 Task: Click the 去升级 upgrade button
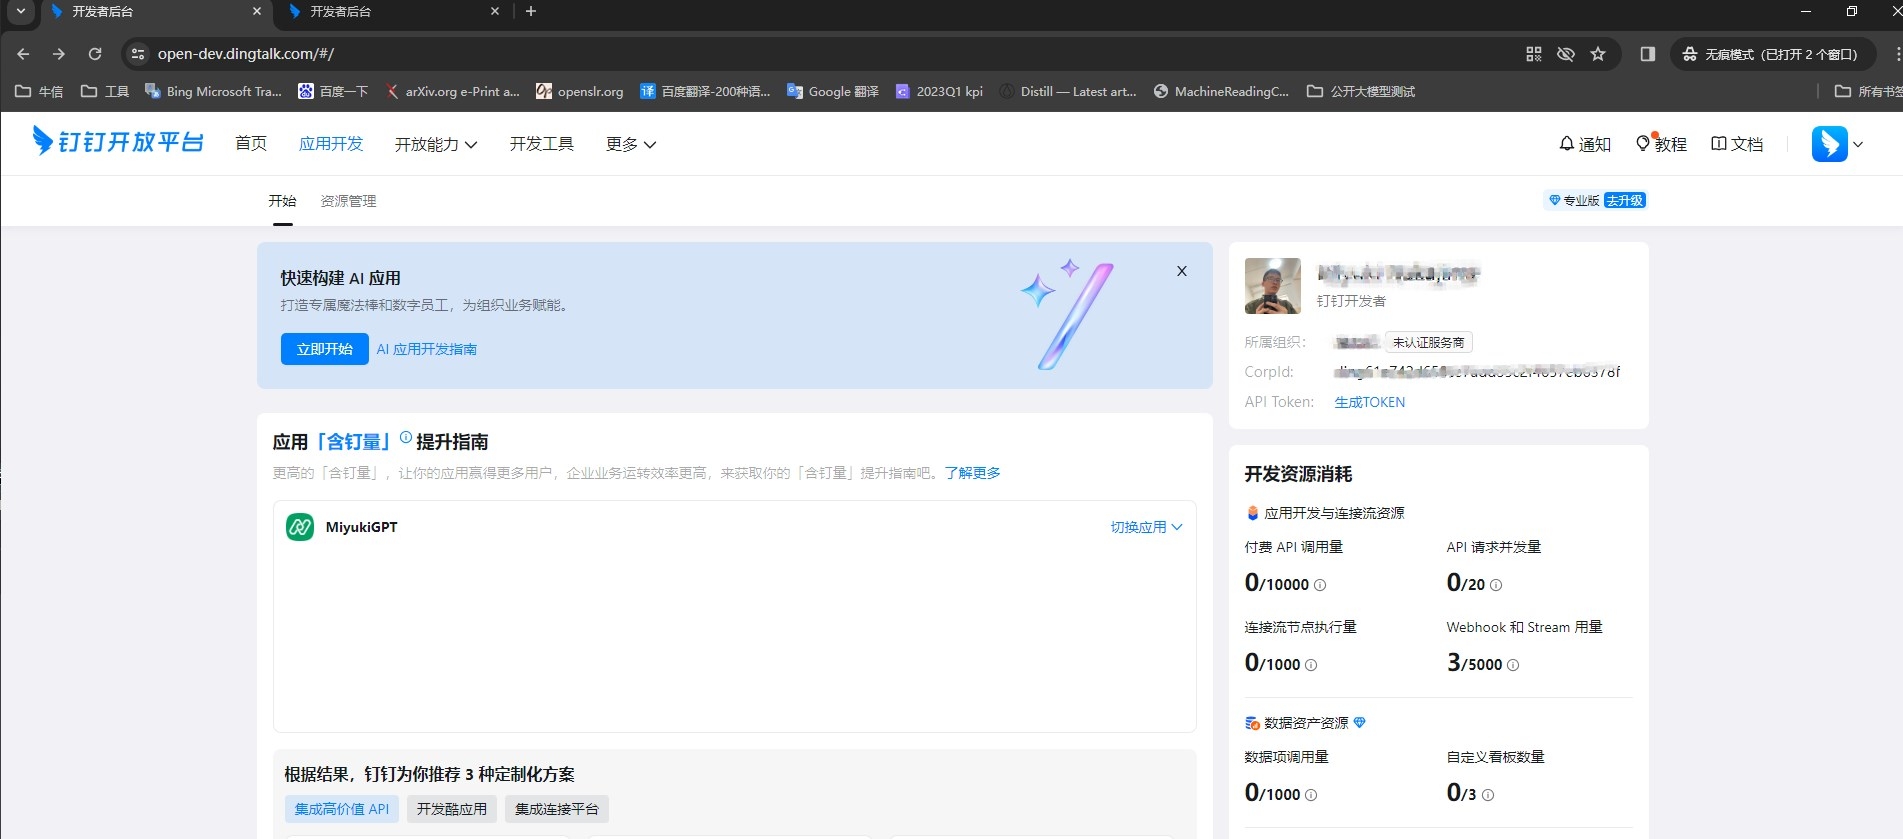pos(1625,200)
